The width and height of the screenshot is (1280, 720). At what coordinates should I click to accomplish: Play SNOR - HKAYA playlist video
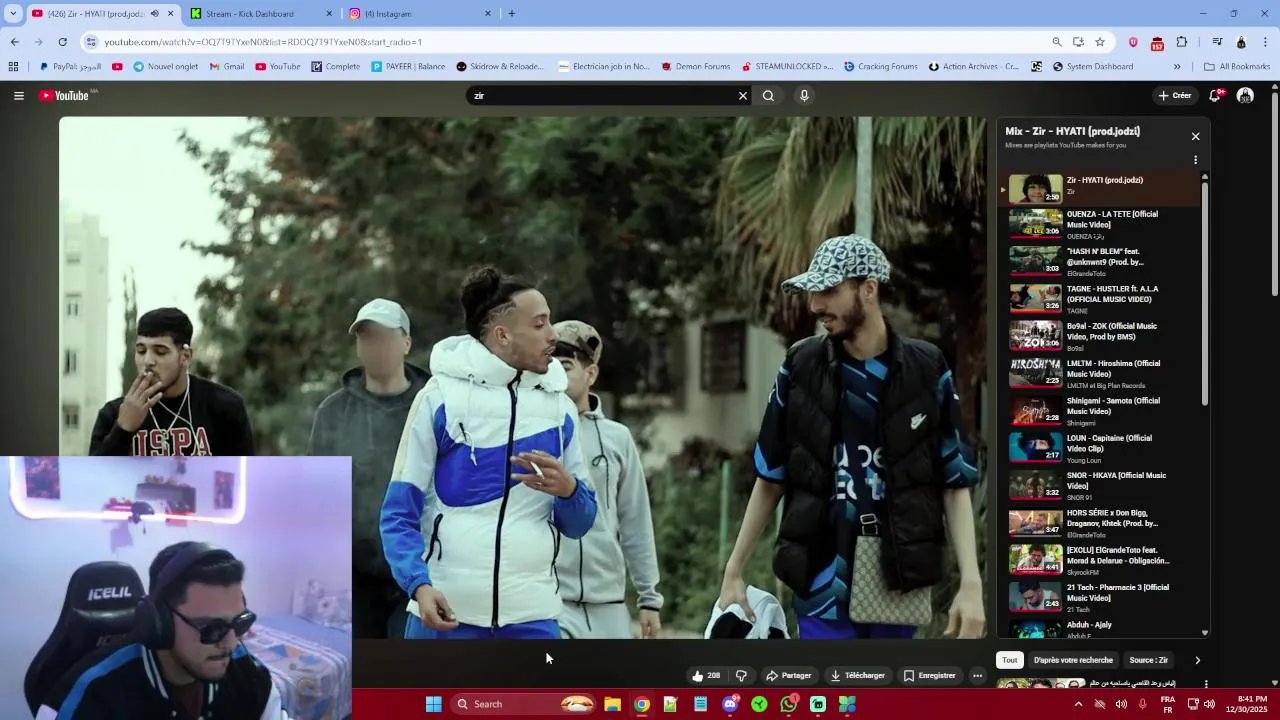(1100, 485)
